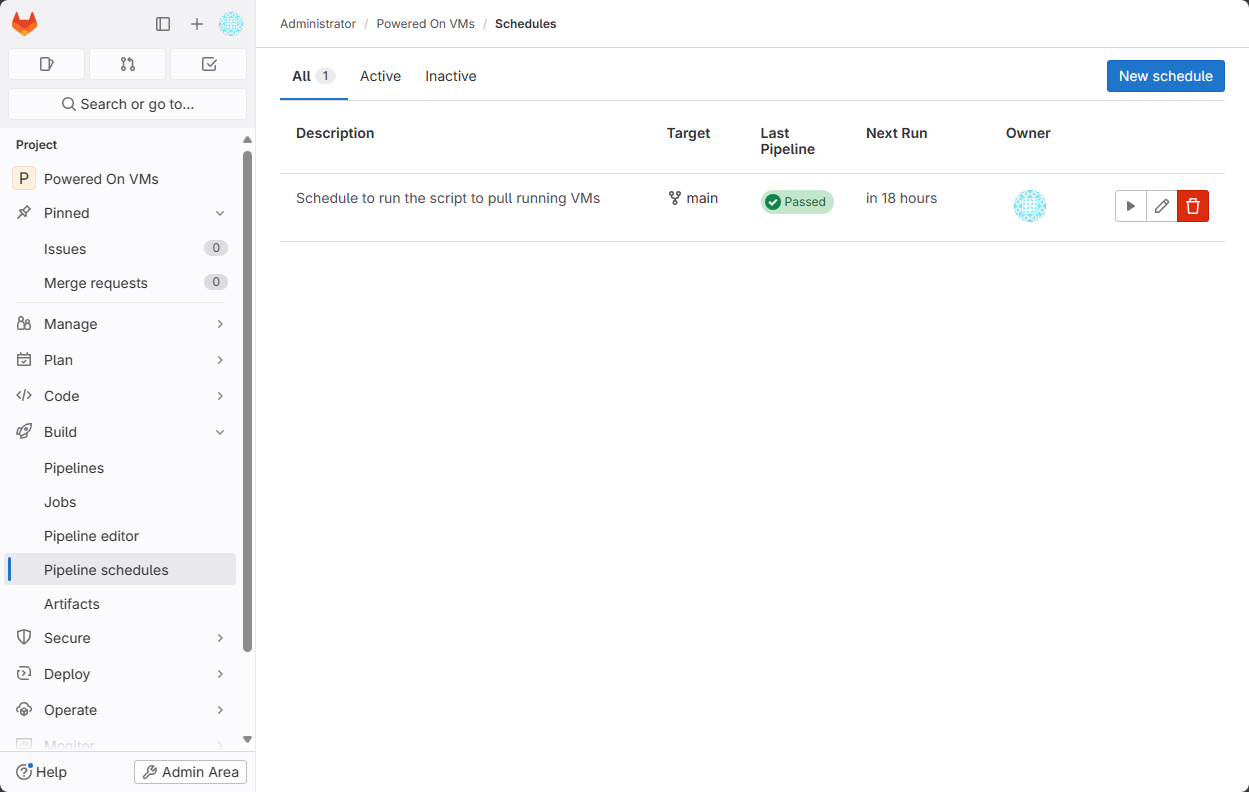Toggle the sidebar collapse icon

163,24
